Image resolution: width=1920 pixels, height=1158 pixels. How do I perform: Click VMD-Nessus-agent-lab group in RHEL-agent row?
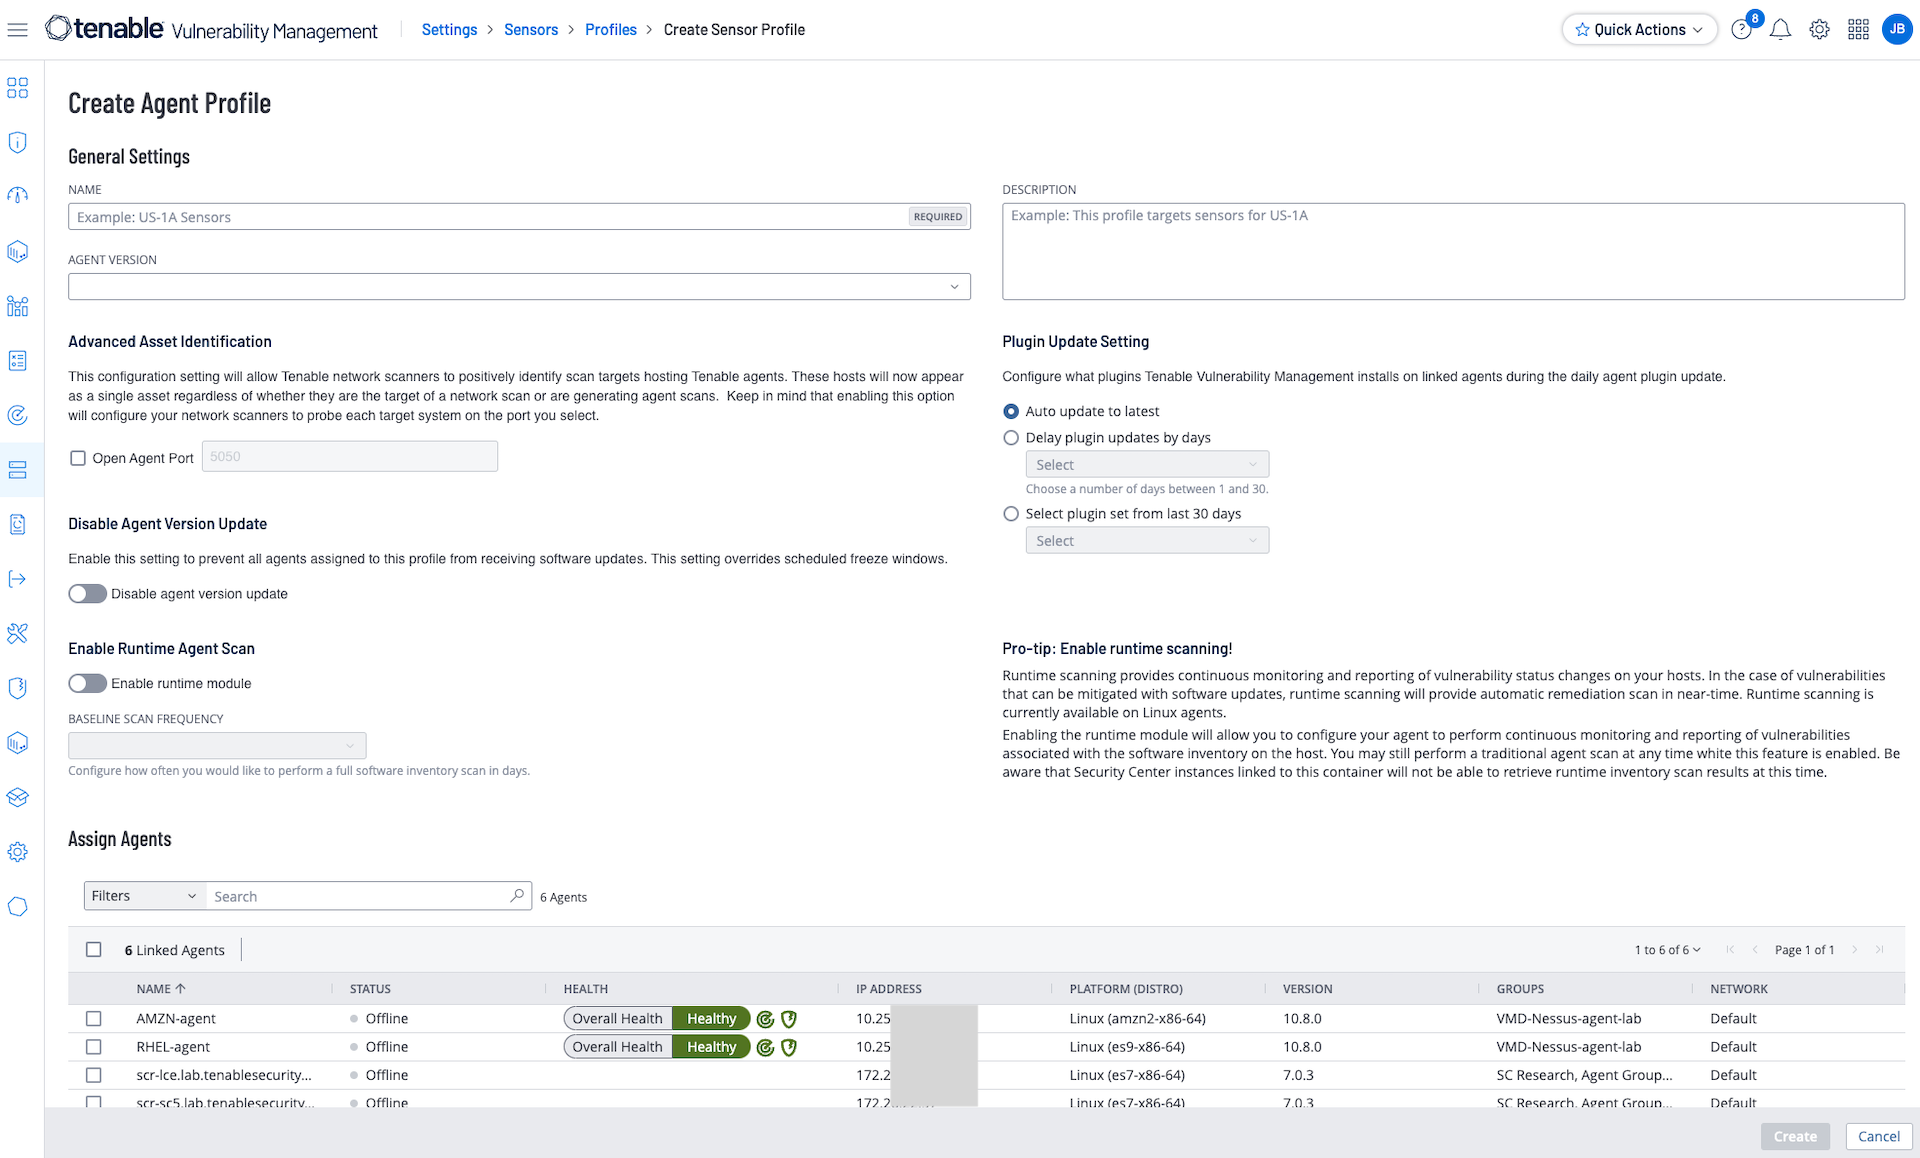(1568, 1047)
